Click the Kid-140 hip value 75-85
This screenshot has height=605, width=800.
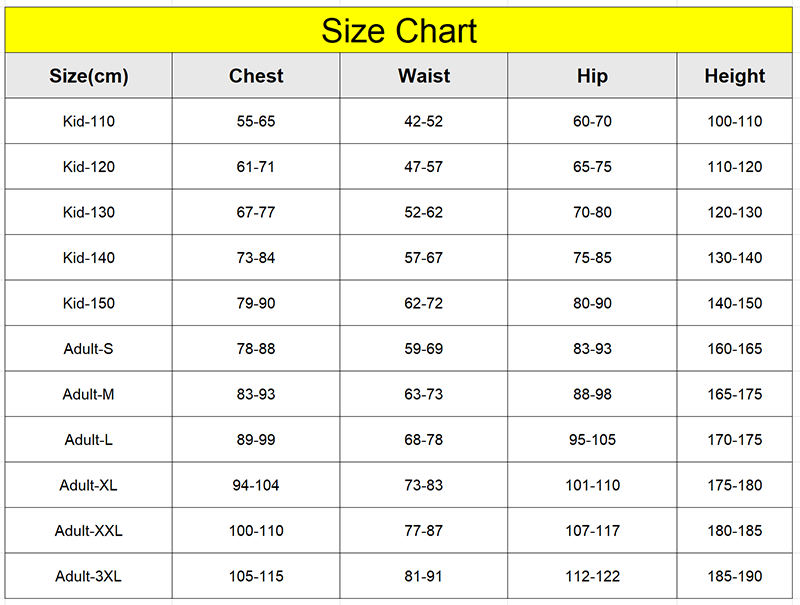[592, 258]
